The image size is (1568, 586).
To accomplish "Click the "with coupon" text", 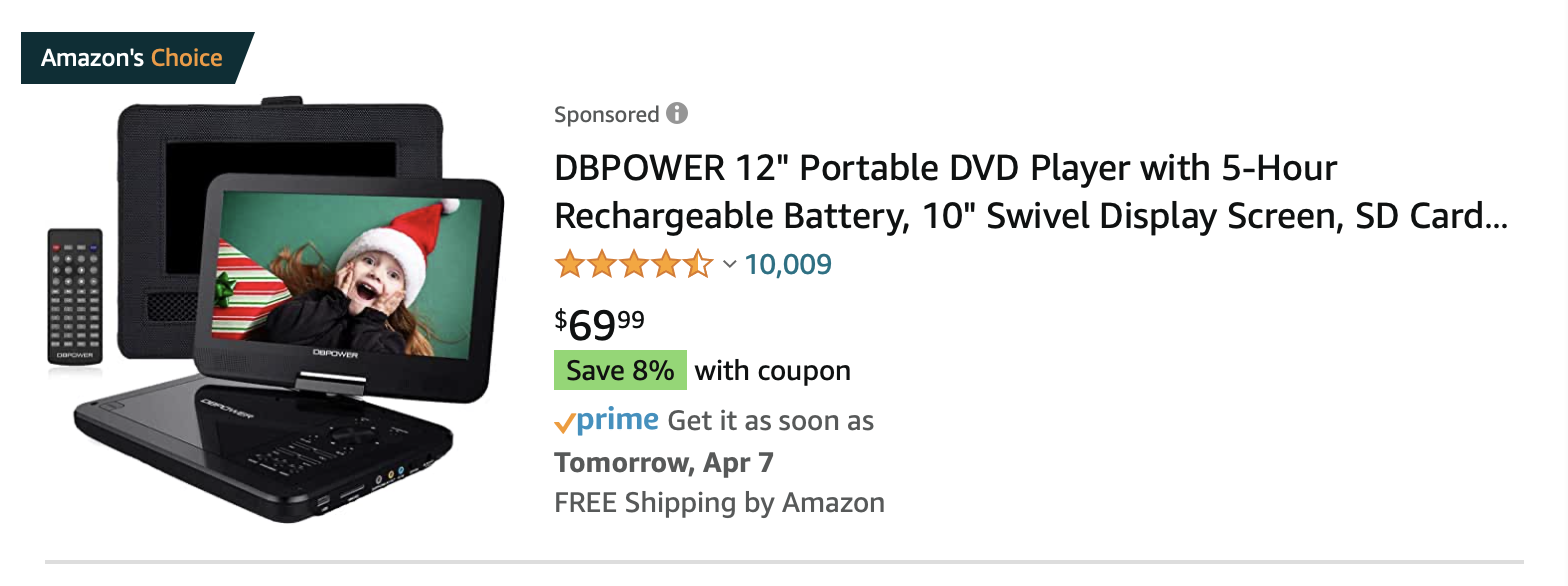I will (773, 371).
